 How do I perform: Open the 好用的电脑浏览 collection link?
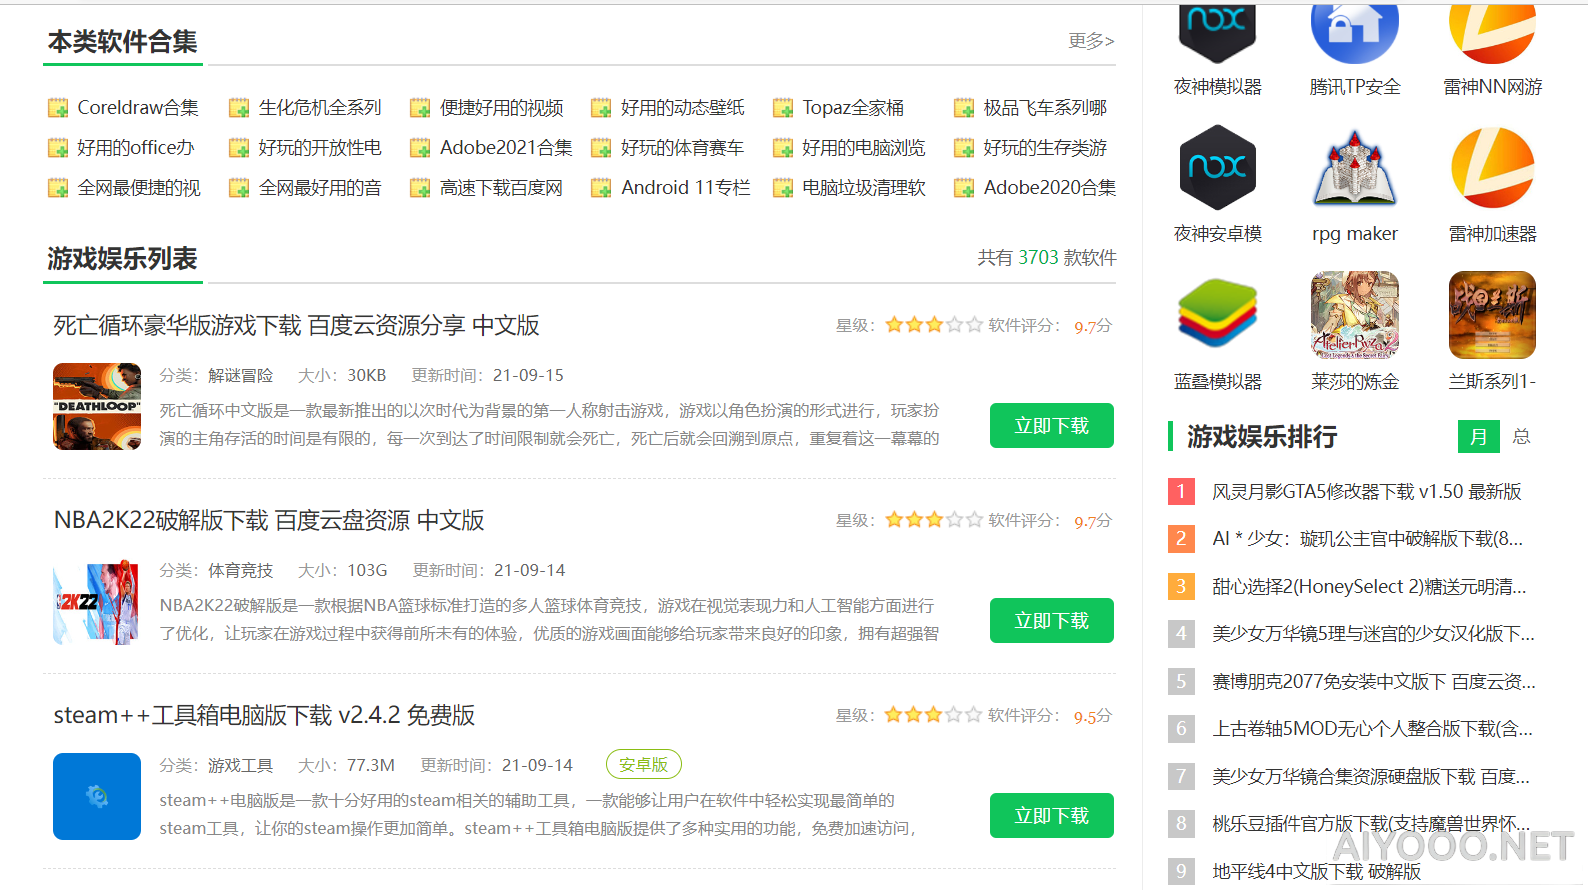(x=864, y=148)
